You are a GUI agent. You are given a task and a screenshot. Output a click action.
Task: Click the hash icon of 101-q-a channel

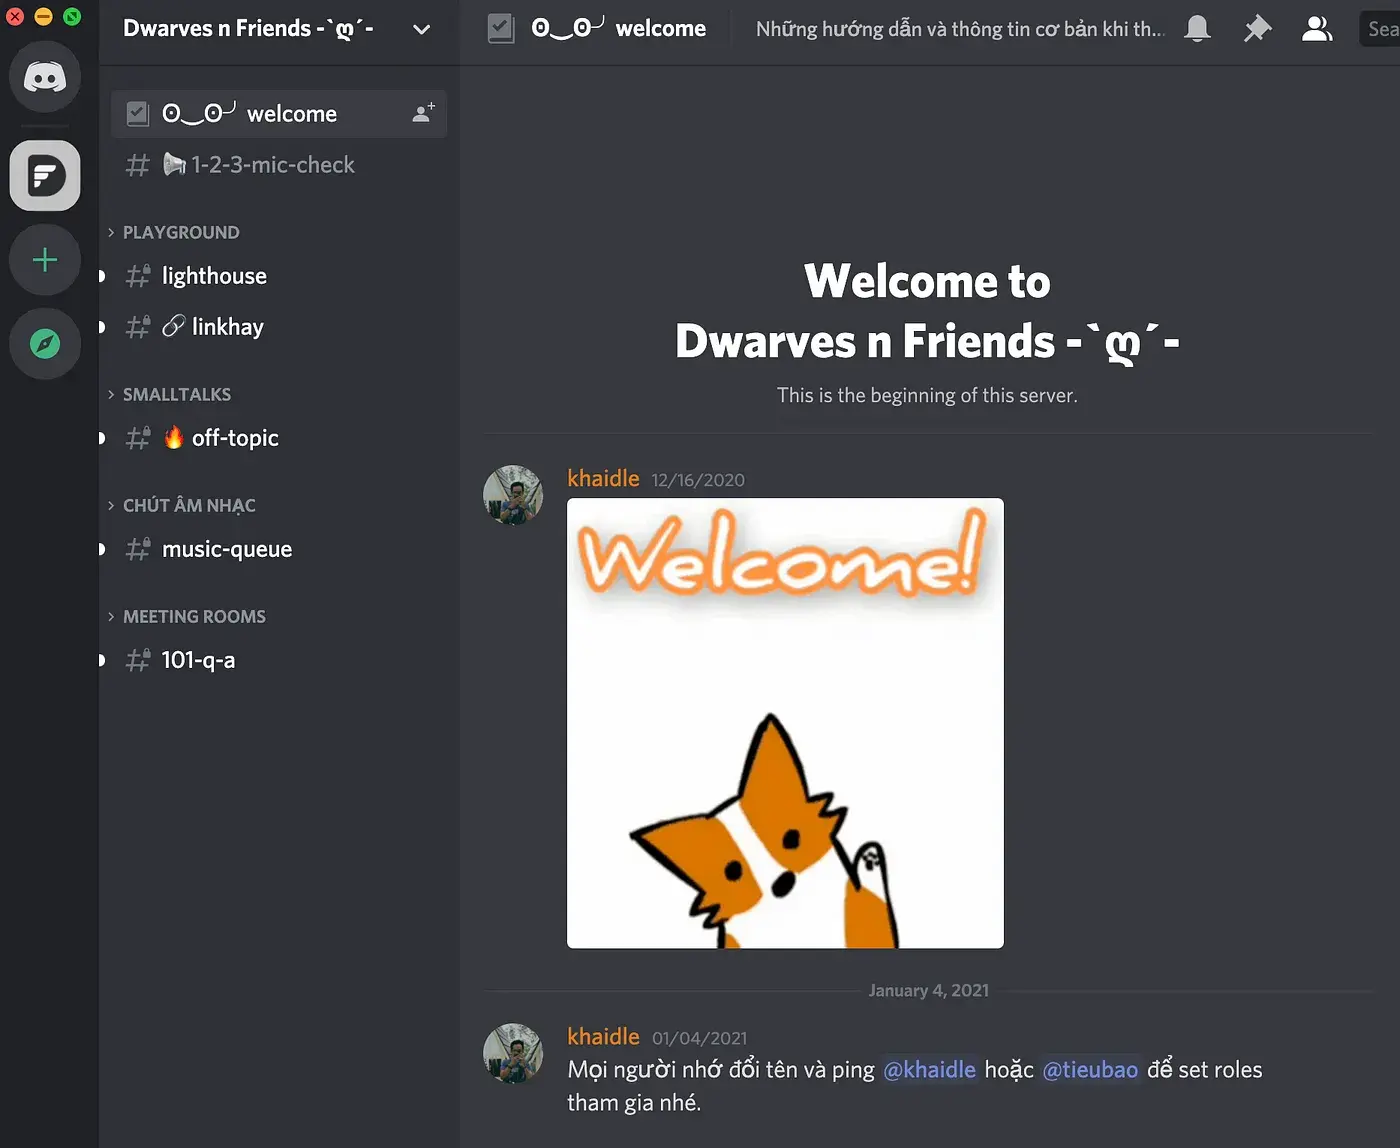point(138,660)
